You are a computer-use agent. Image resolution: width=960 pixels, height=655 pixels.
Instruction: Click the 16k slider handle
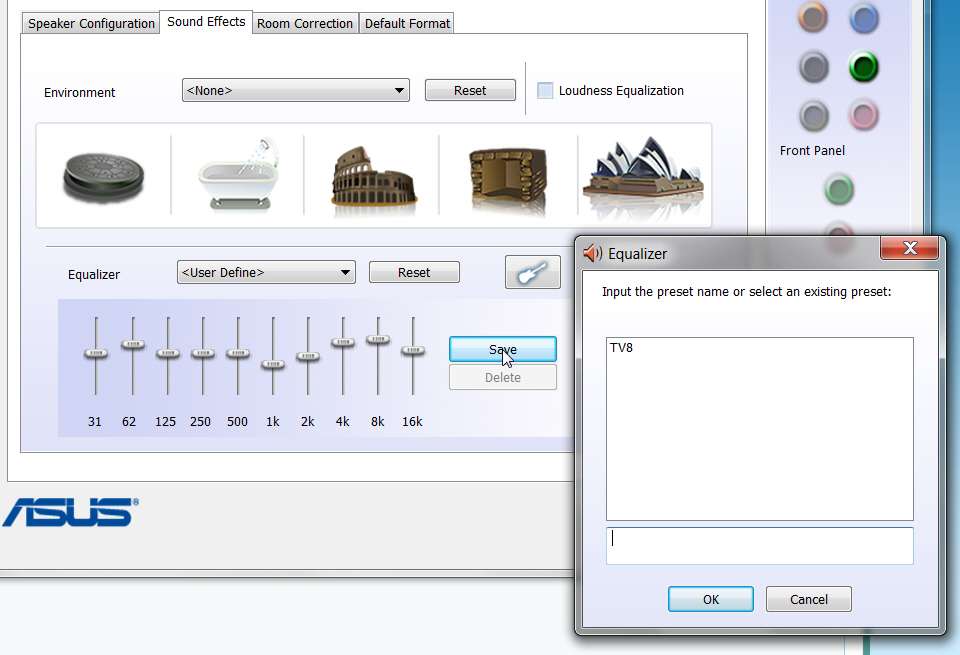pyautogui.click(x=413, y=350)
